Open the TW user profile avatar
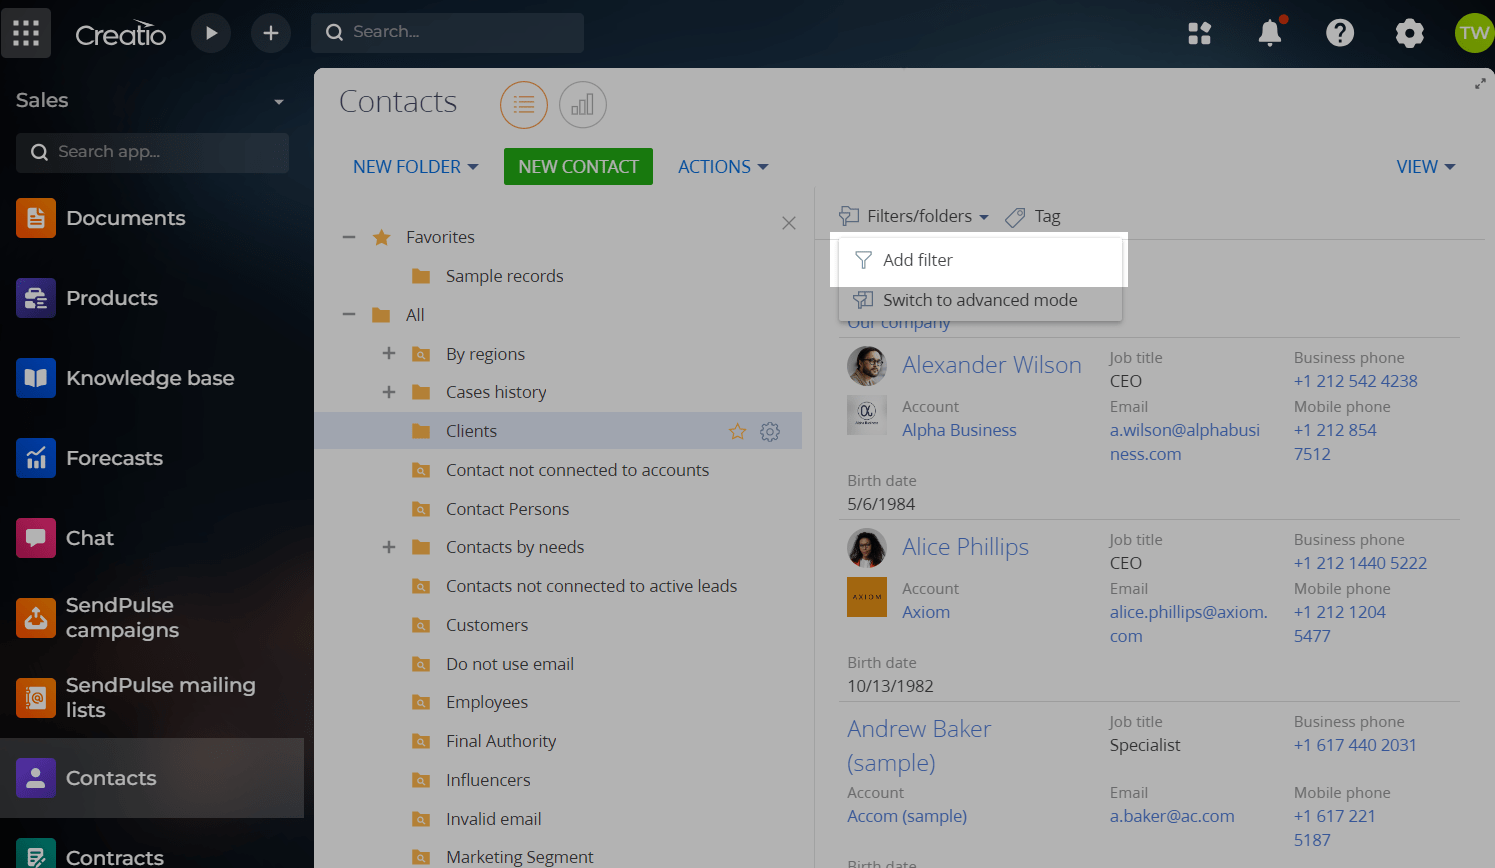1495x868 pixels. pyautogui.click(x=1474, y=33)
